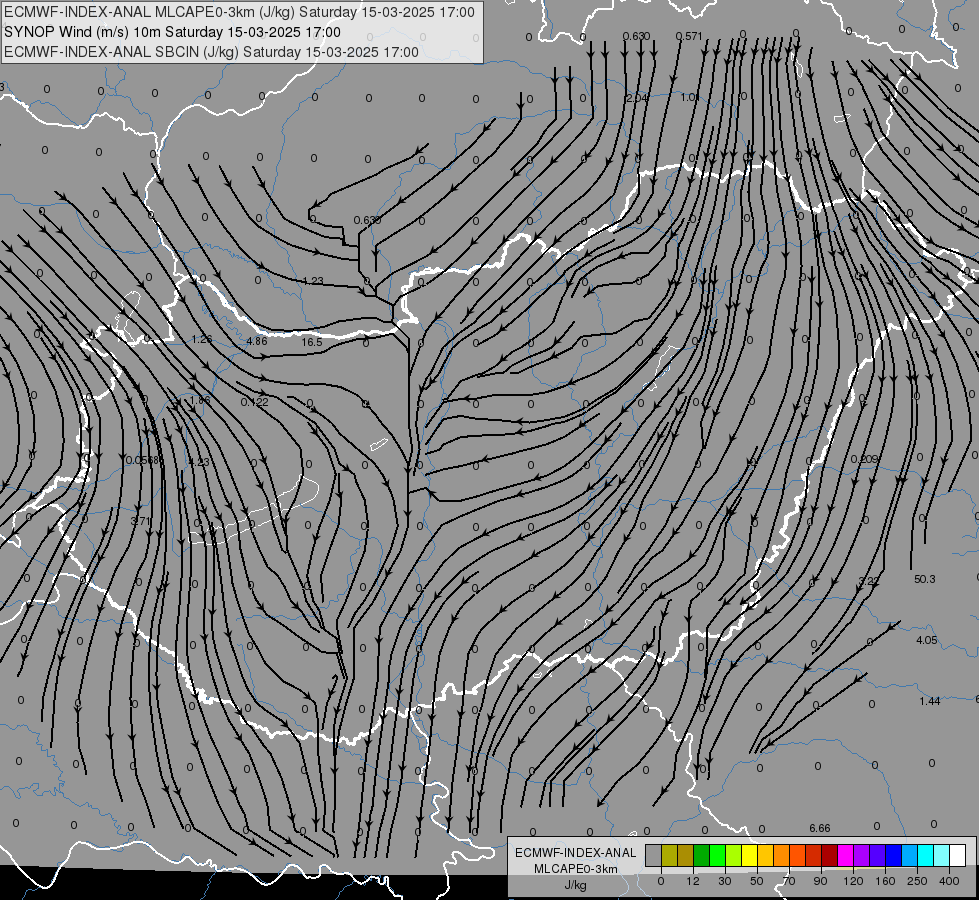Select the bright green legend swatch

click(x=717, y=855)
